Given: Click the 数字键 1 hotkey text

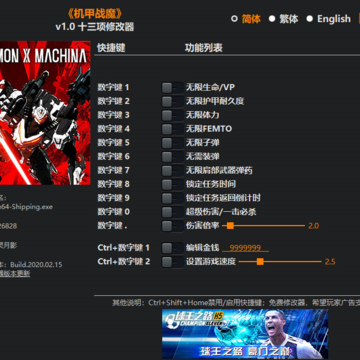Looking at the screenshot, I should [x=113, y=88].
